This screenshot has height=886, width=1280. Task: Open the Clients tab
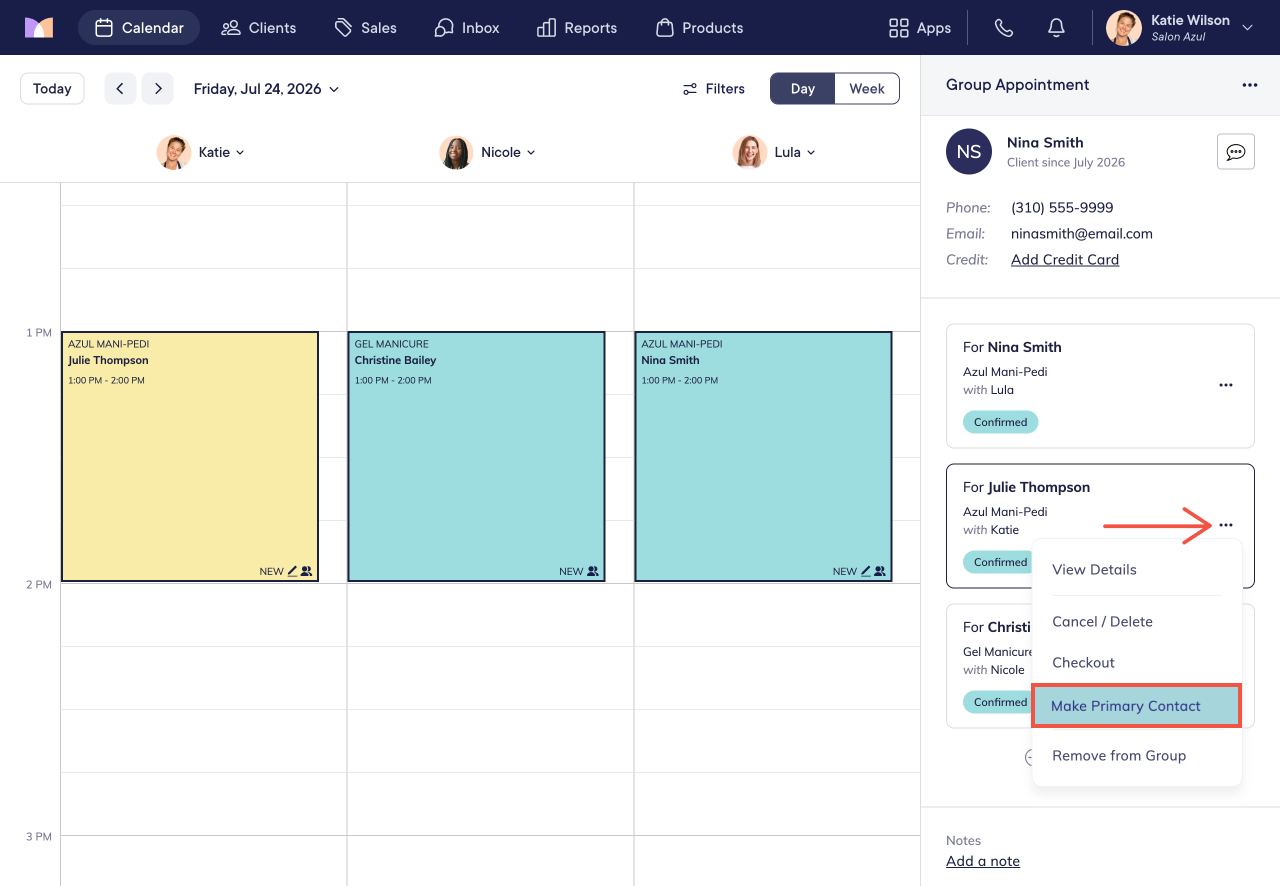[259, 28]
